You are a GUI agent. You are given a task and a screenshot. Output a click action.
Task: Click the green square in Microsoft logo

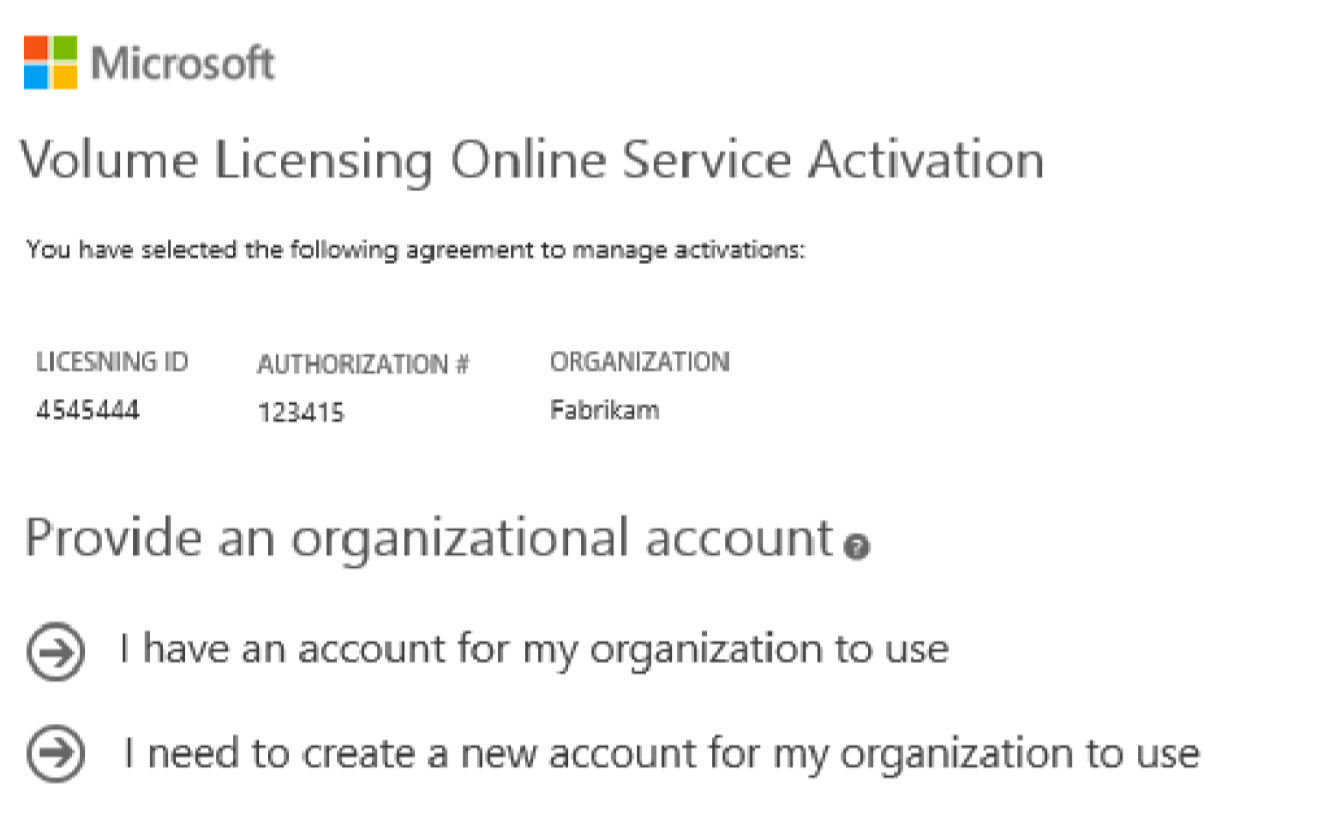click(x=64, y=48)
